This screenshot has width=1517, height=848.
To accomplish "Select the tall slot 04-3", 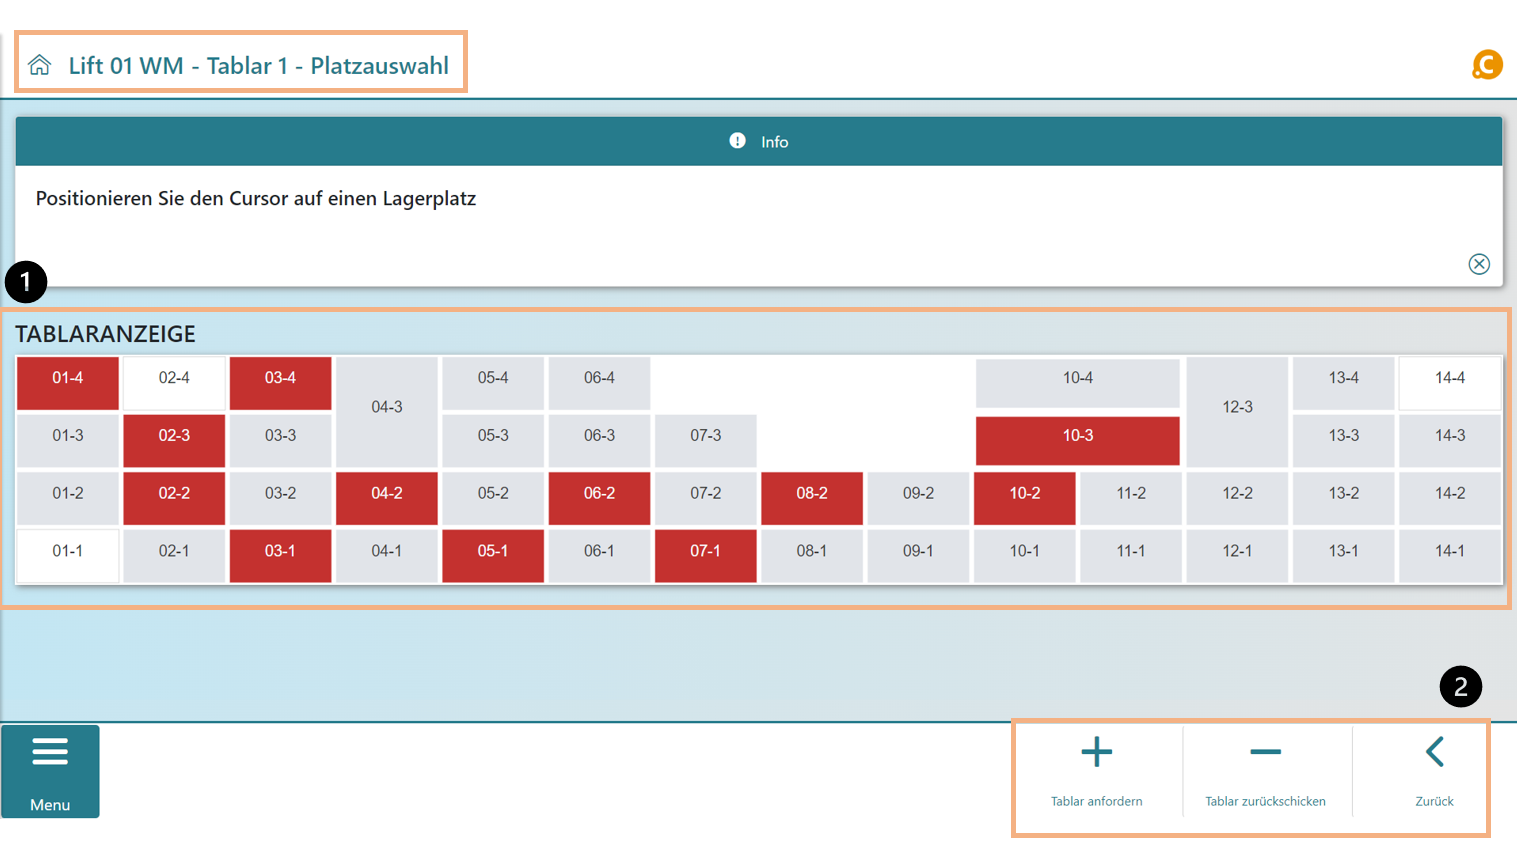I will pyautogui.click(x=387, y=408).
